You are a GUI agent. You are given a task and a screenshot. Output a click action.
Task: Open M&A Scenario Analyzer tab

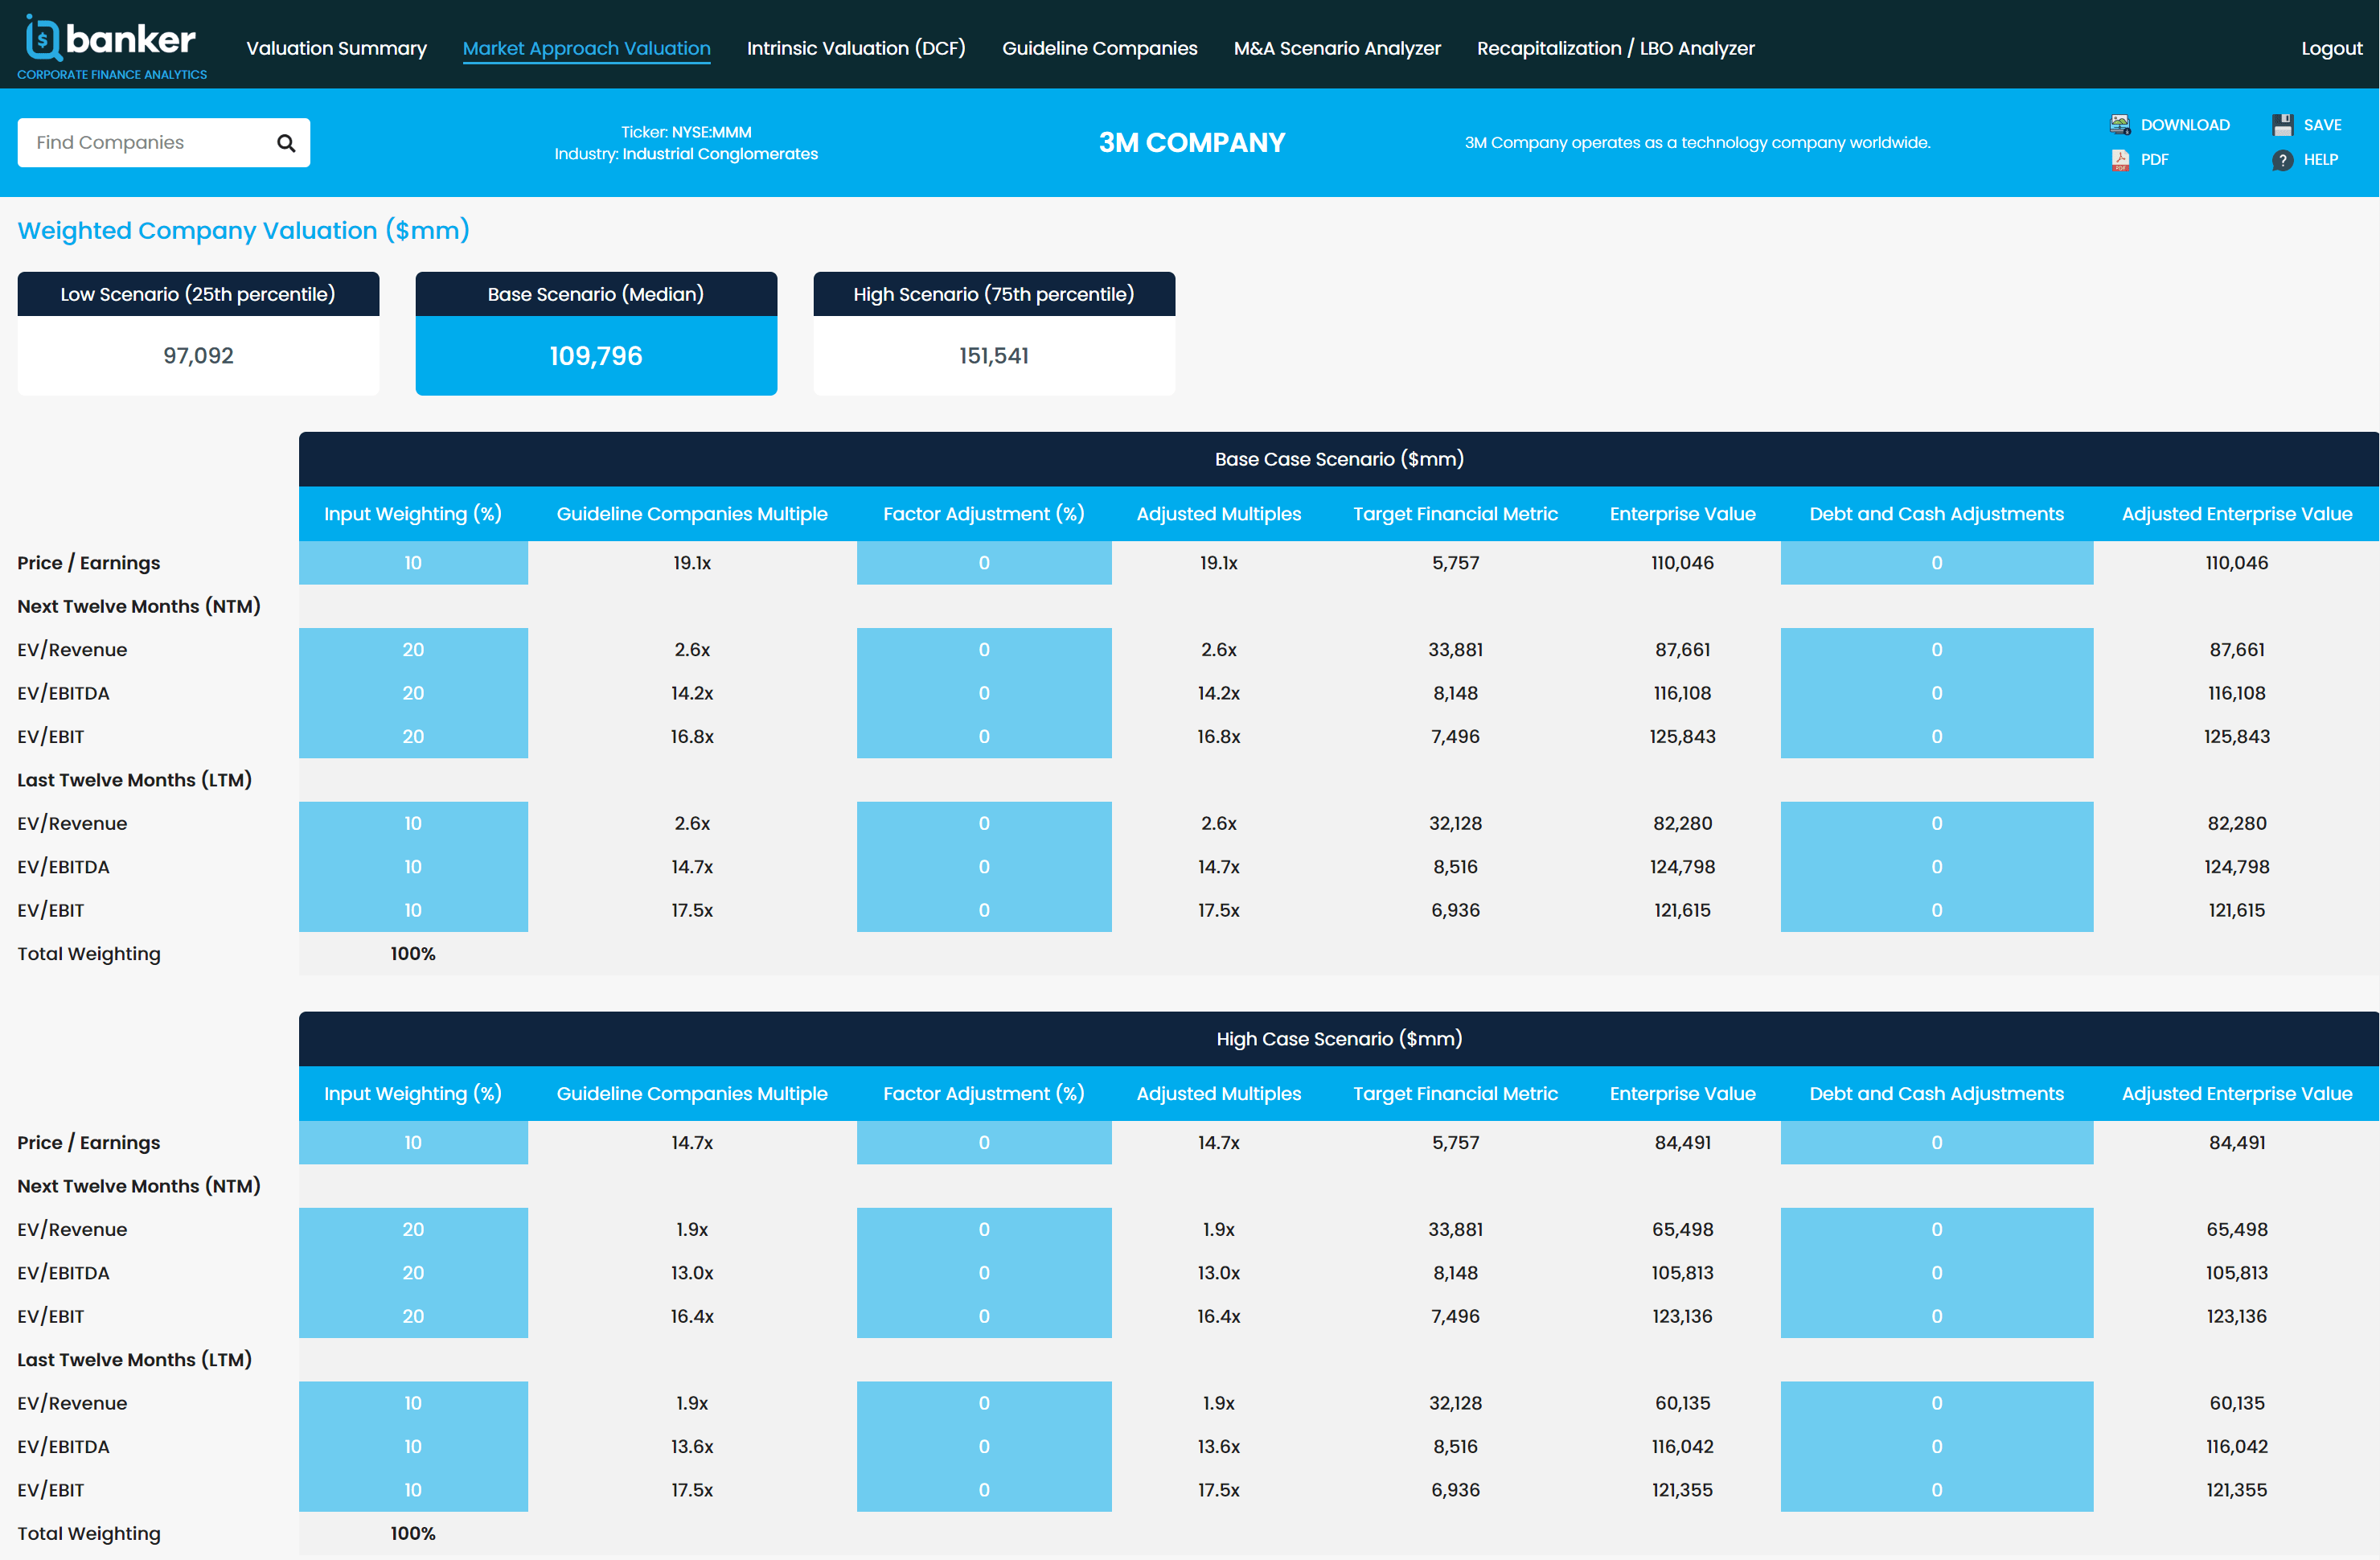(x=1337, y=48)
